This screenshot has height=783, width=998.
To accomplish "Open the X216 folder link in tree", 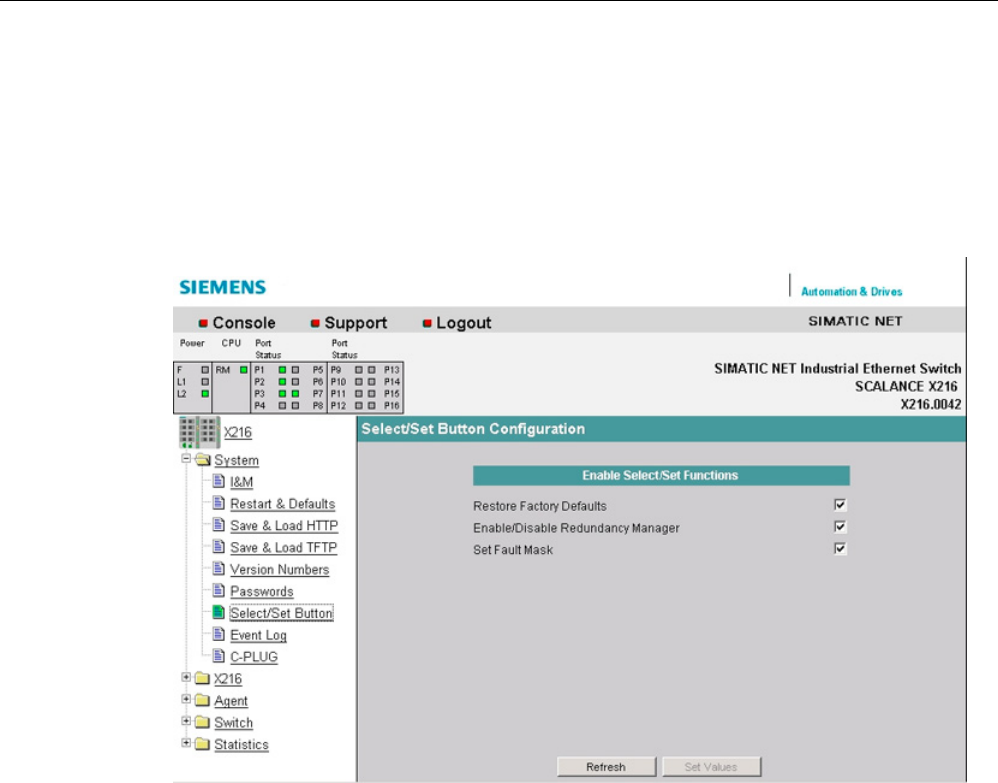I will 228,679.
